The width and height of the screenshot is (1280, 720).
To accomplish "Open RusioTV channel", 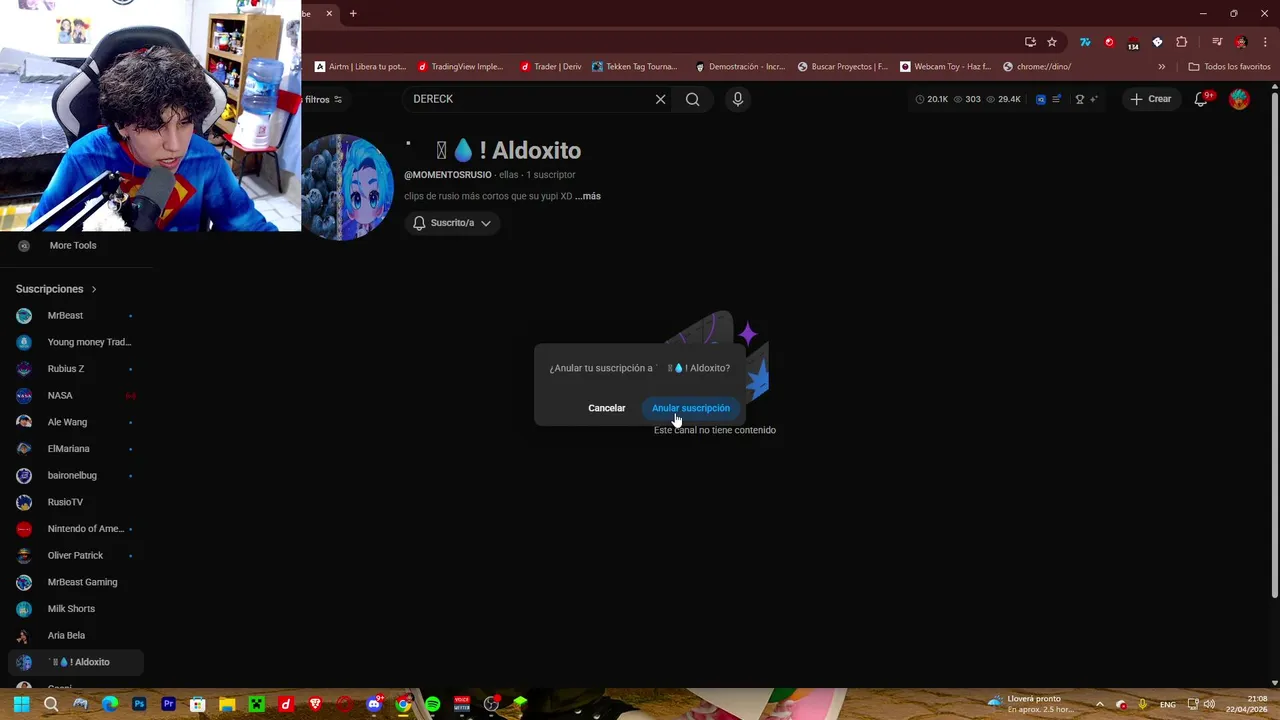I will pyautogui.click(x=76, y=502).
